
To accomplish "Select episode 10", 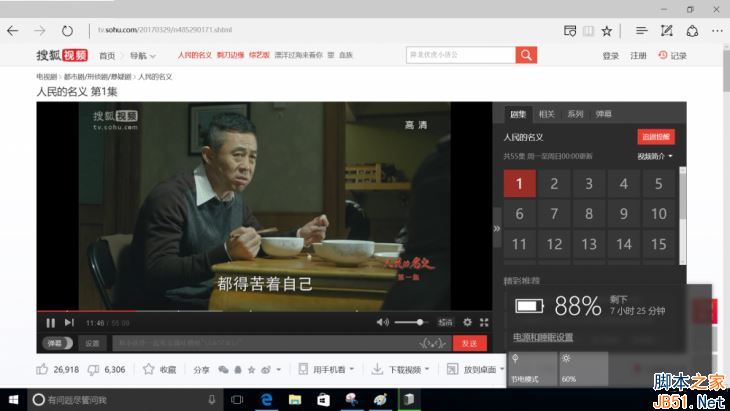I will pyautogui.click(x=658, y=214).
